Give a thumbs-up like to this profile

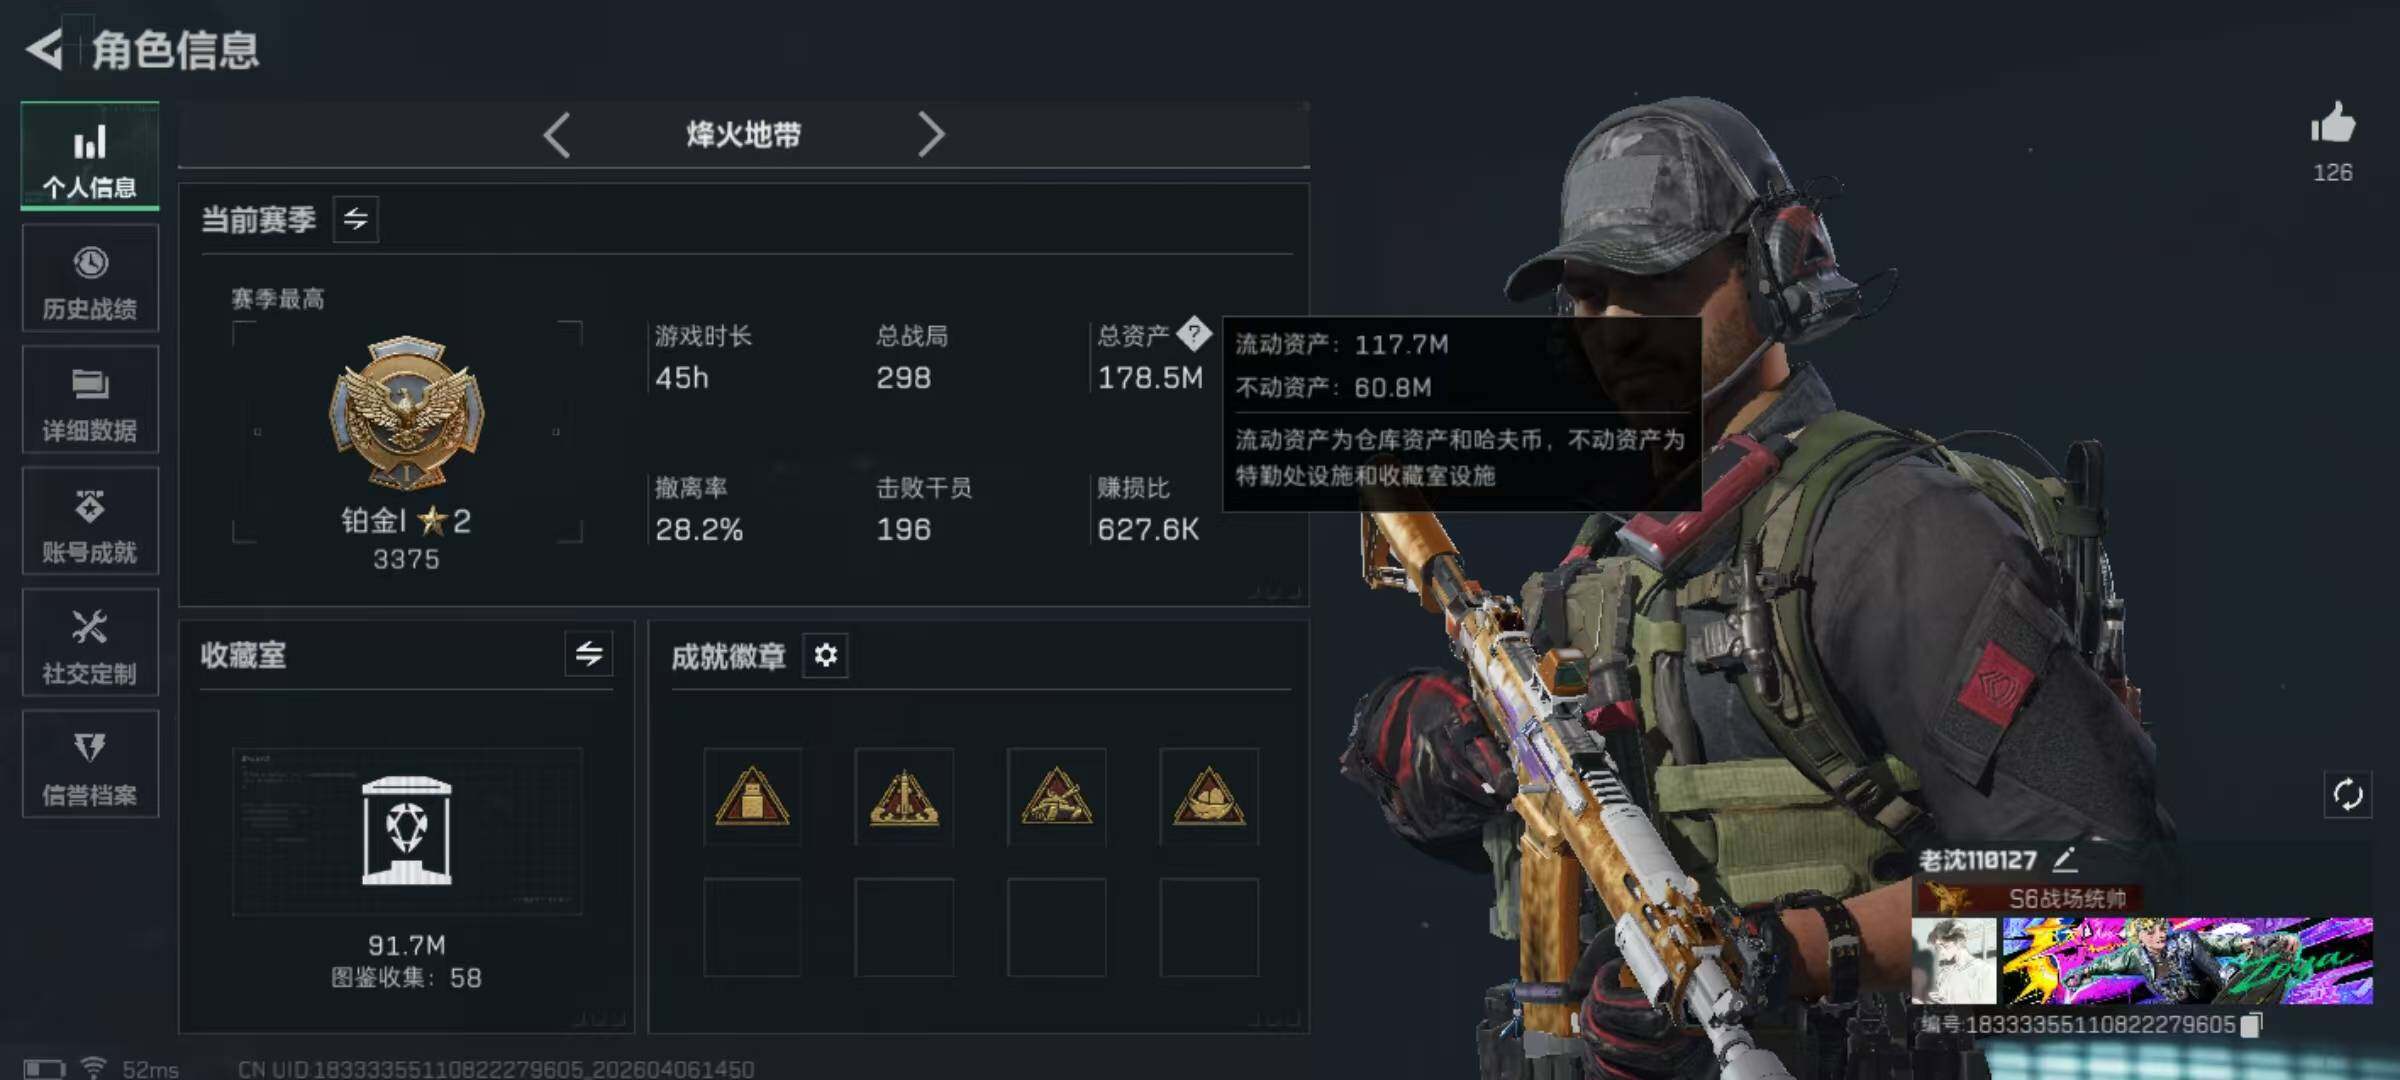coord(2333,124)
